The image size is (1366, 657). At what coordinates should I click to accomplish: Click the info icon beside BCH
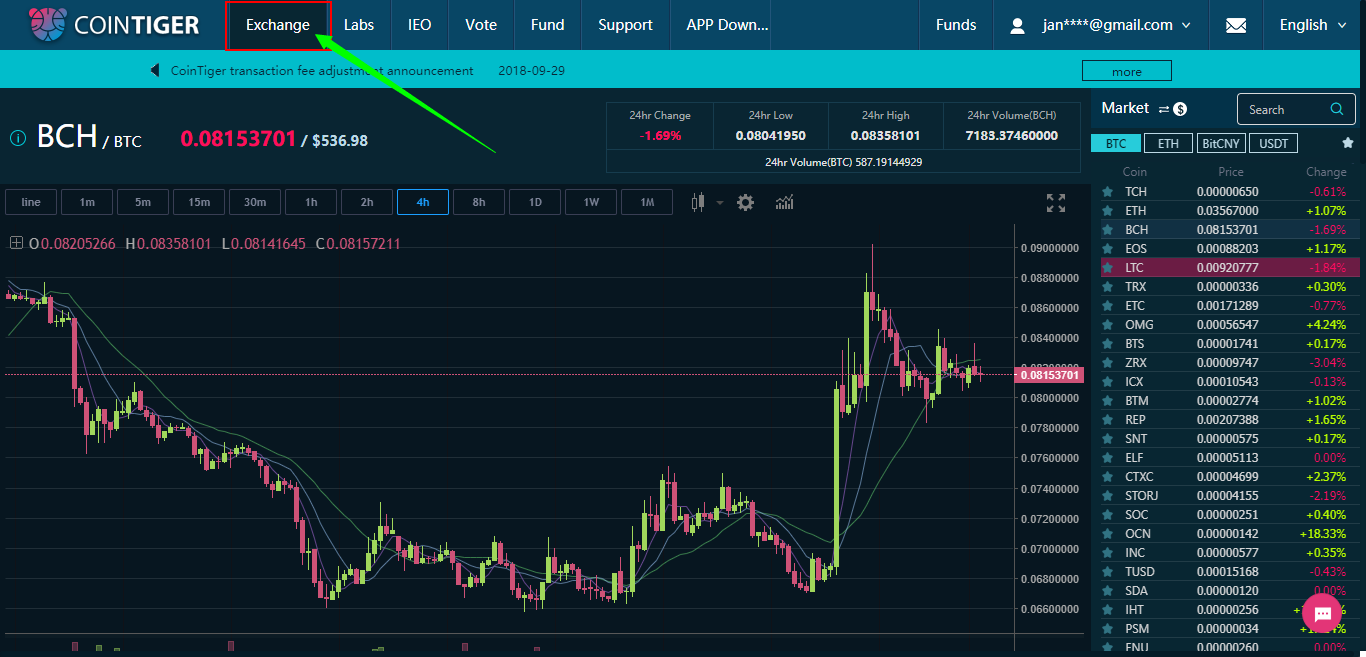pyautogui.click(x=17, y=138)
